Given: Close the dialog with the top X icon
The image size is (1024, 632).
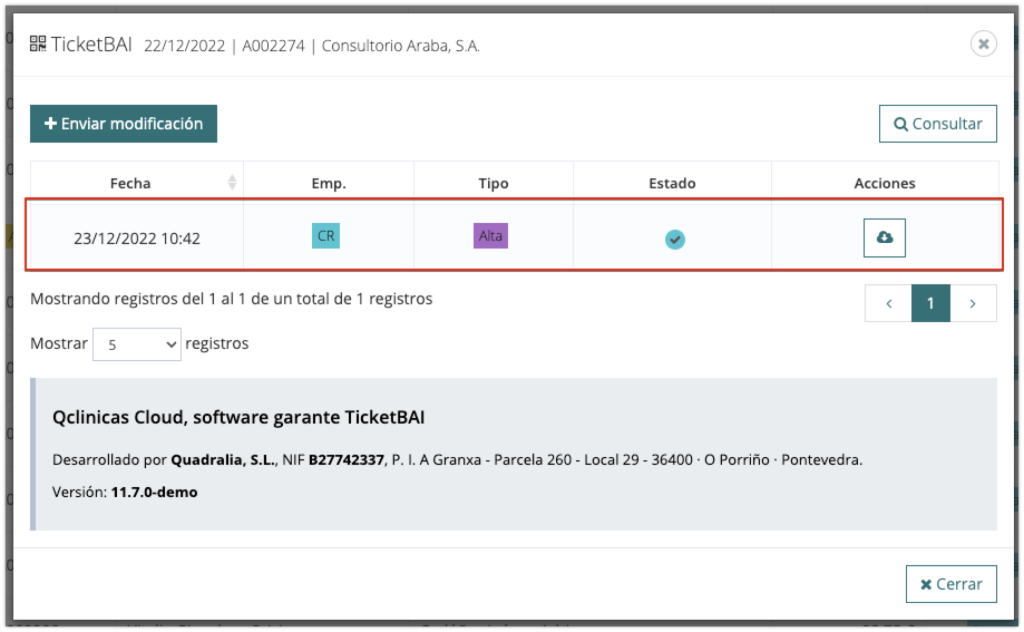Looking at the screenshot, I should coord(983,44).
